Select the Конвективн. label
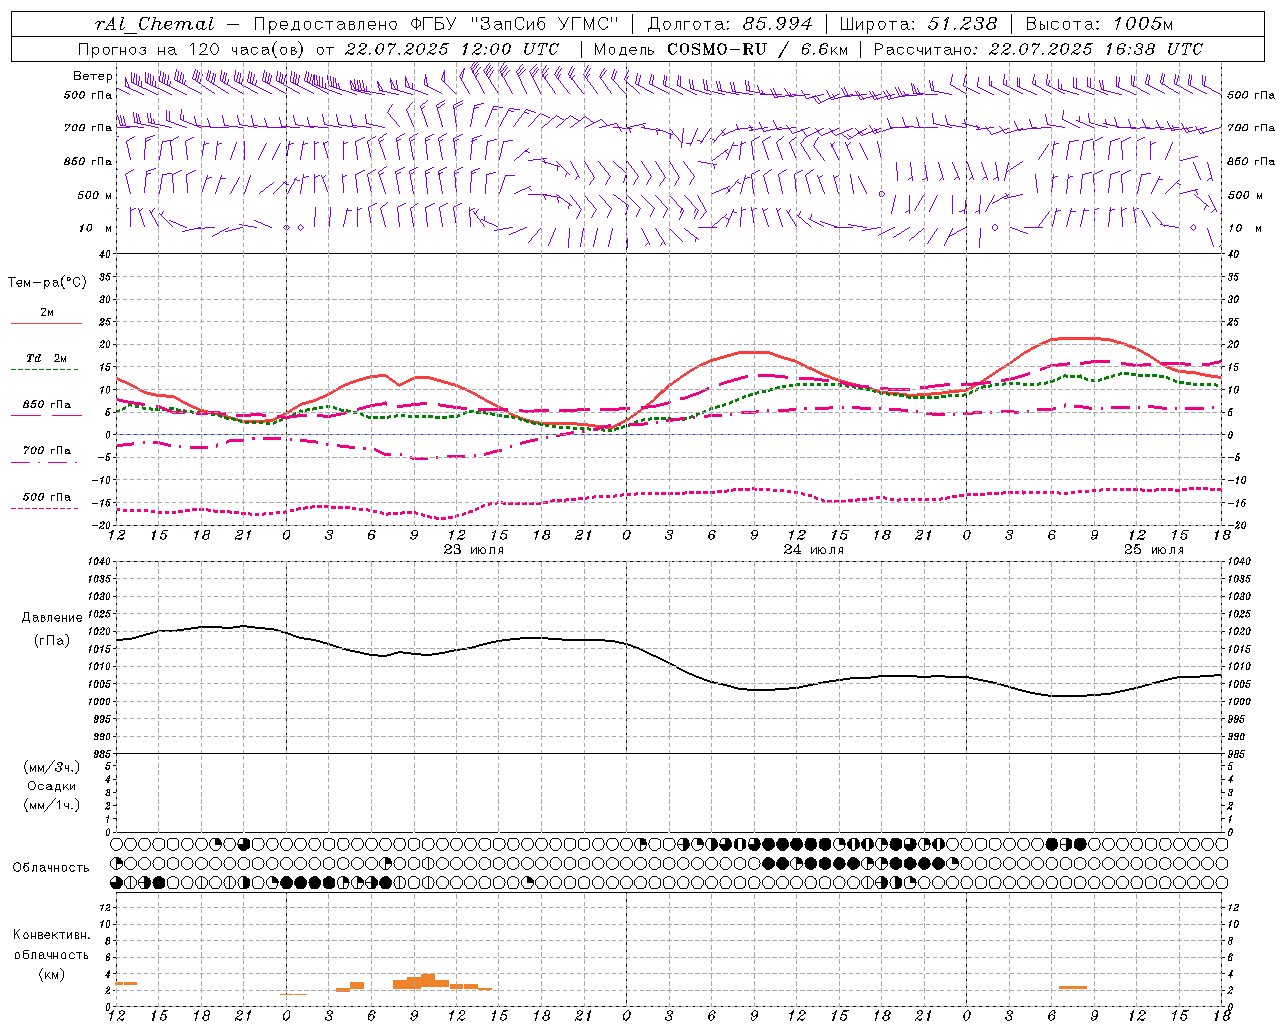The width and height of the screenshot is (1280, 1024). [52, 935]
